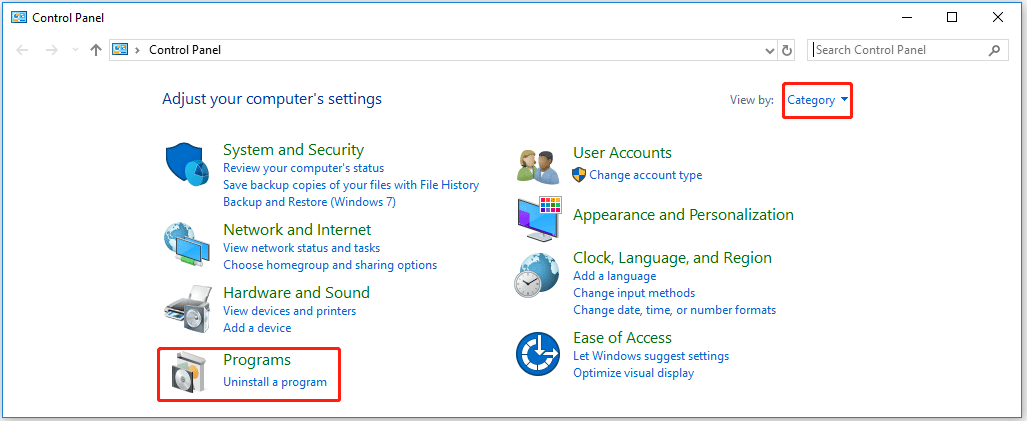Screen dimensions: 1027x421
Task: Minimize the Control Panel window
Action: point(906,18)
